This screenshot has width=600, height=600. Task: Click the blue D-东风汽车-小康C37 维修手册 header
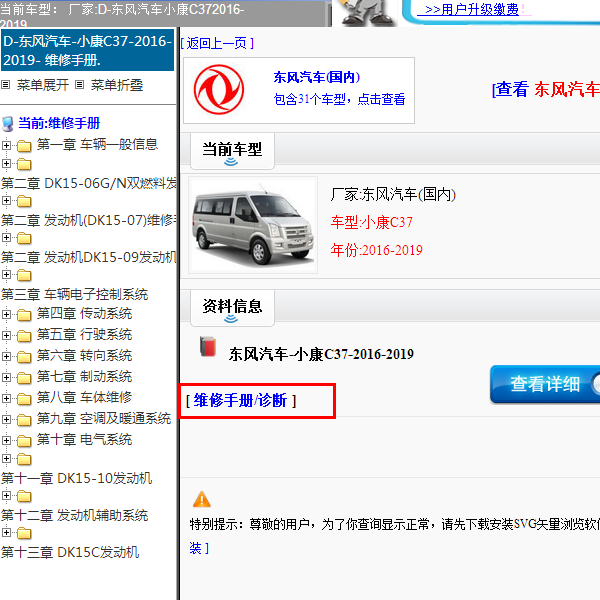[x=87, y=51]
